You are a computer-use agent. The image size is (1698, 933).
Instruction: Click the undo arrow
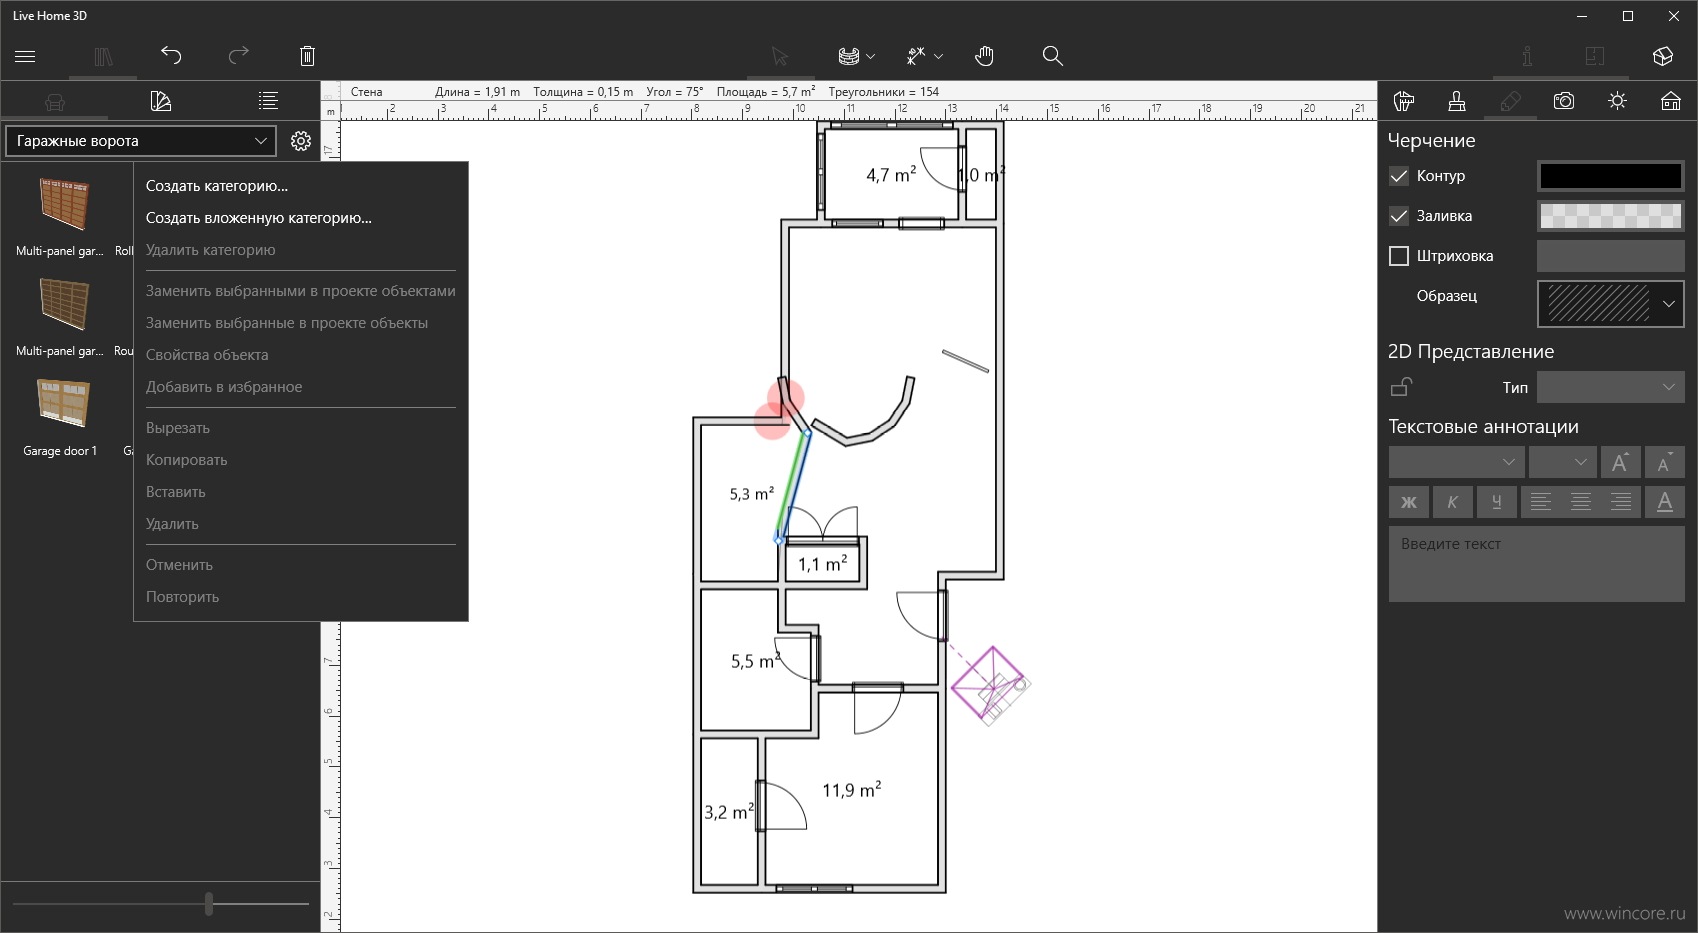click(171, 56)
